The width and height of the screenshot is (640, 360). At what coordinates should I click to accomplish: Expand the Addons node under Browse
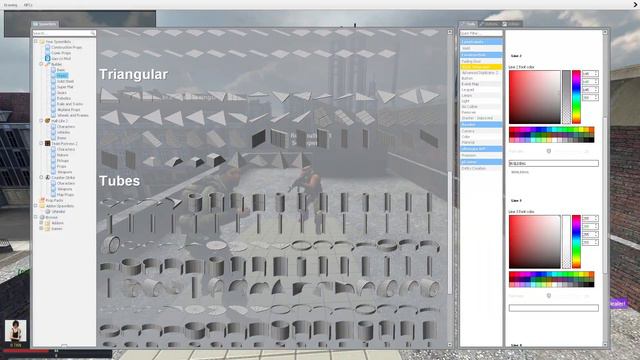[41, 223]
